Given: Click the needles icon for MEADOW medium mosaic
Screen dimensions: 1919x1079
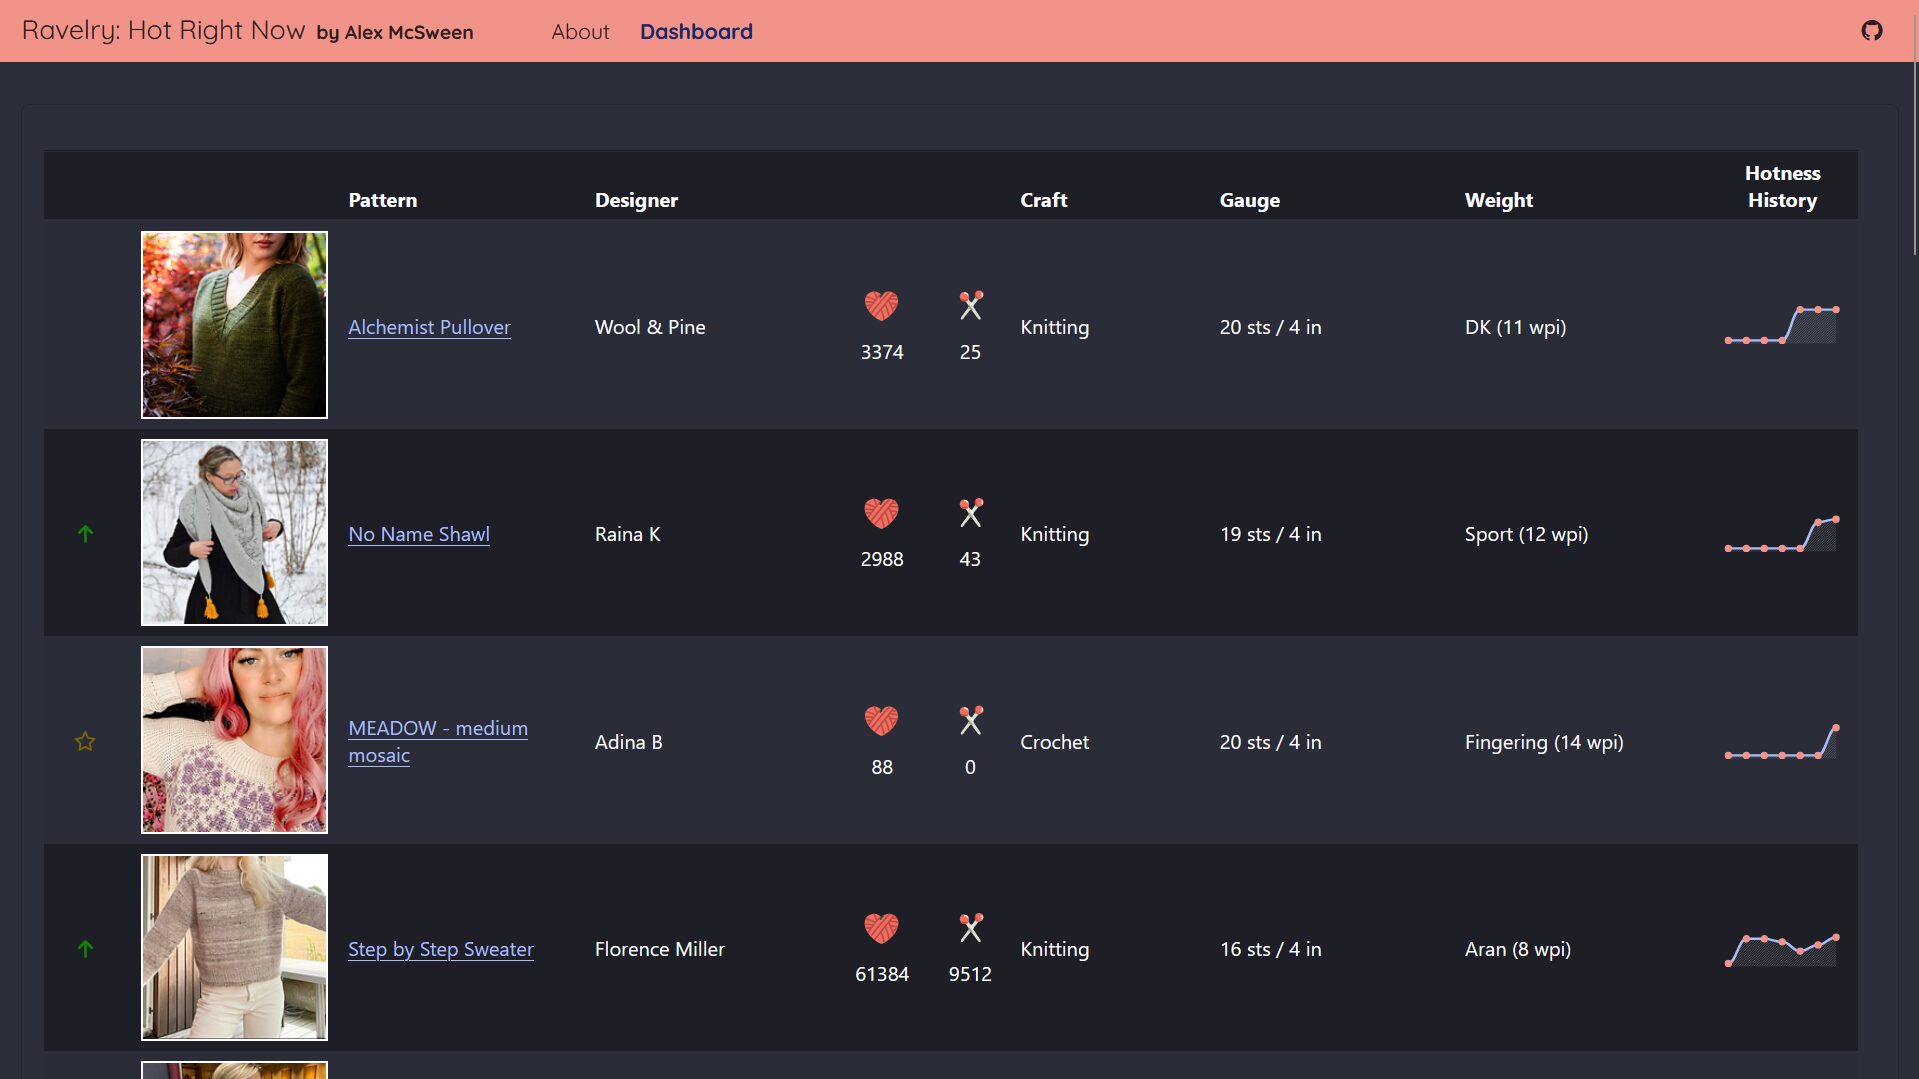Looking at the screenshot, I should [x=970, y=720].
